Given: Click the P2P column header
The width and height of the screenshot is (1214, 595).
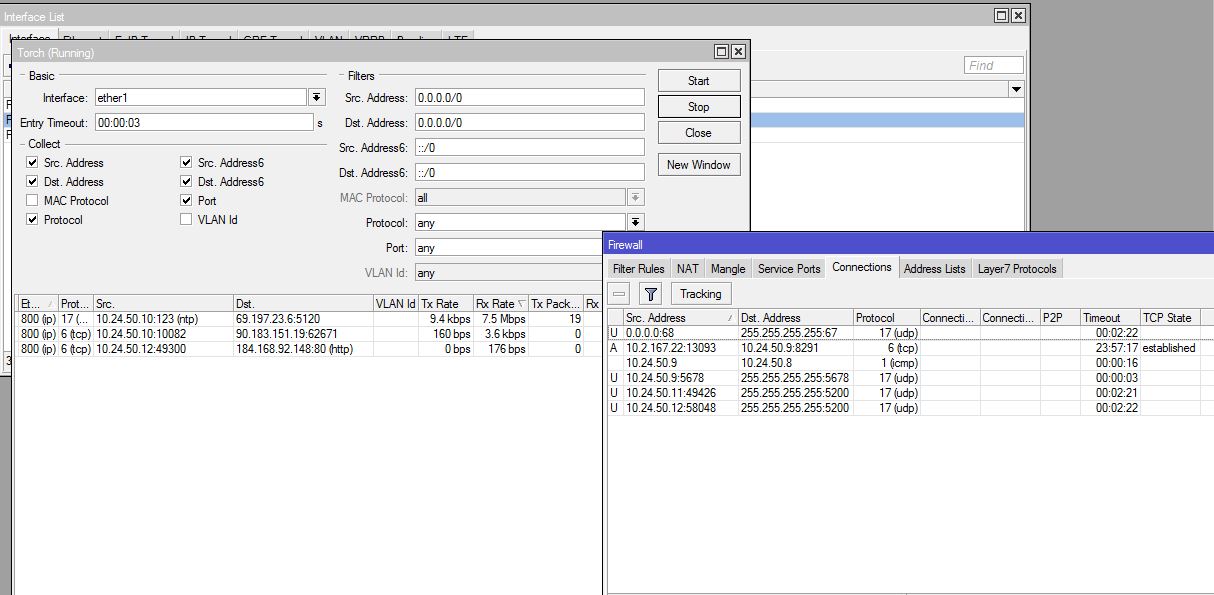Looking at the screenshot, I should [x=1059, y=317].
